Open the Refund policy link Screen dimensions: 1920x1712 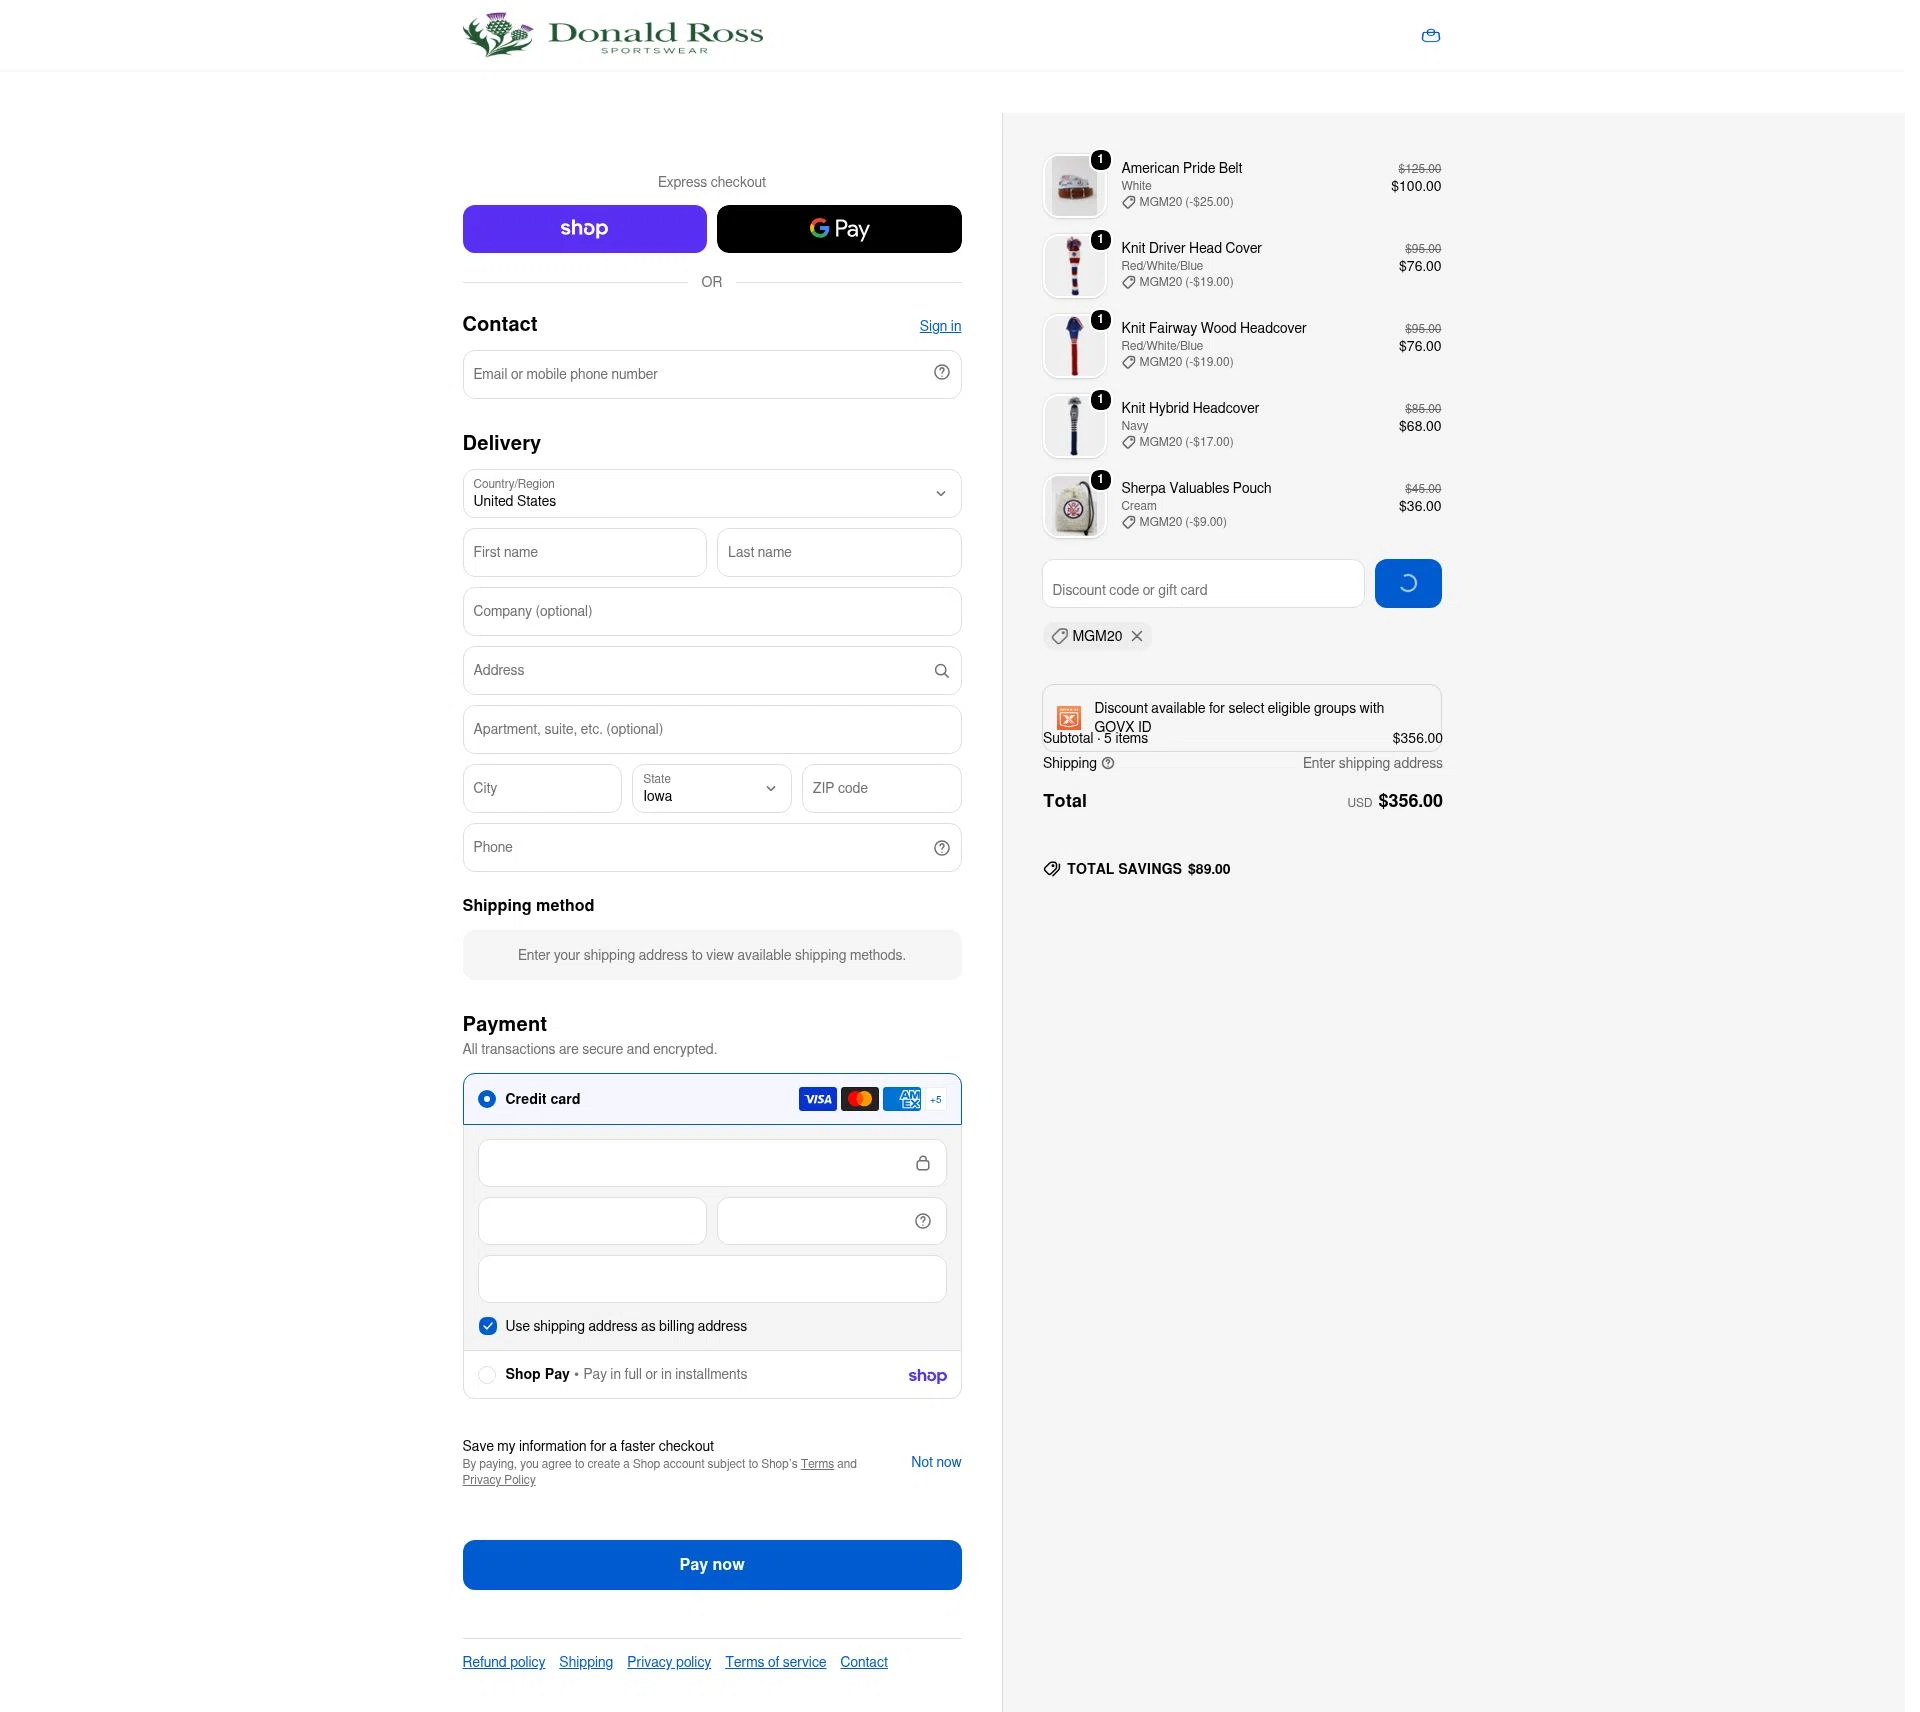point(504,1662)
